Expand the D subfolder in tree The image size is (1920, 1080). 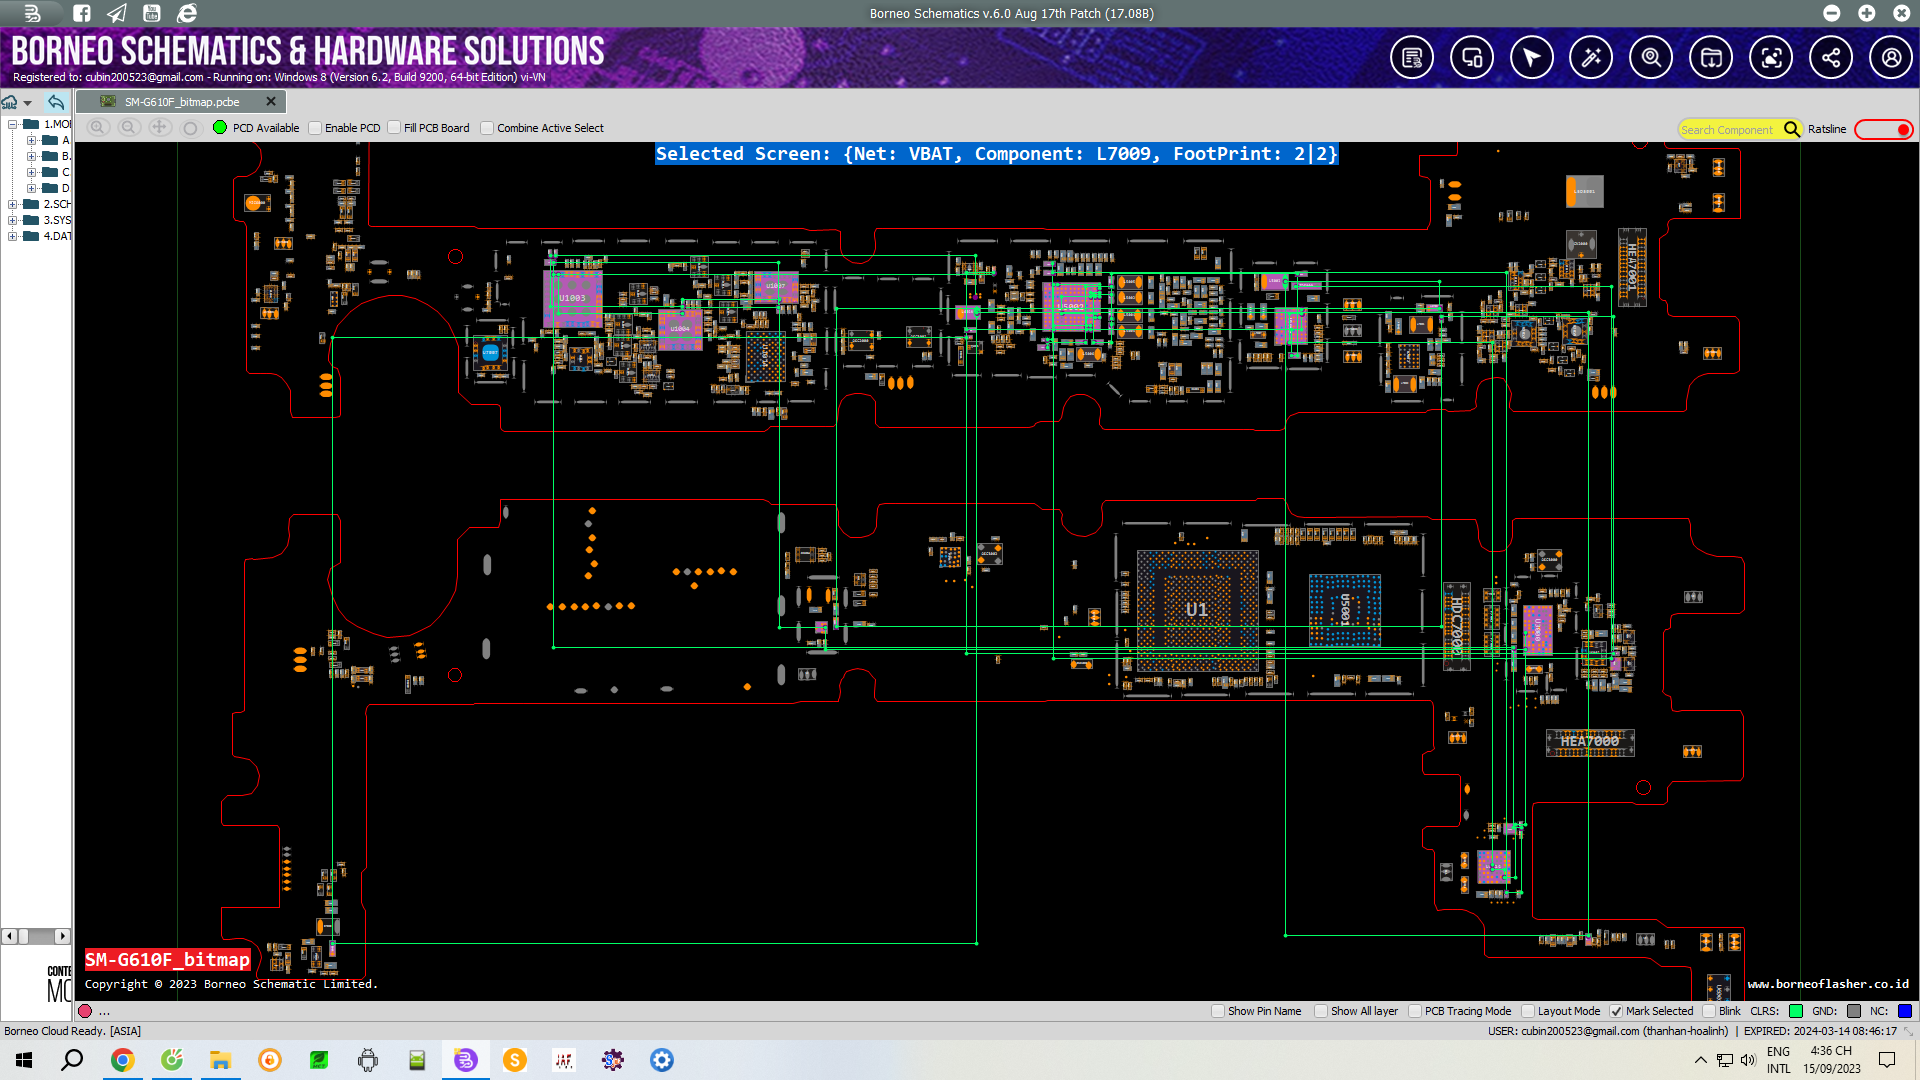pos(31,188)
